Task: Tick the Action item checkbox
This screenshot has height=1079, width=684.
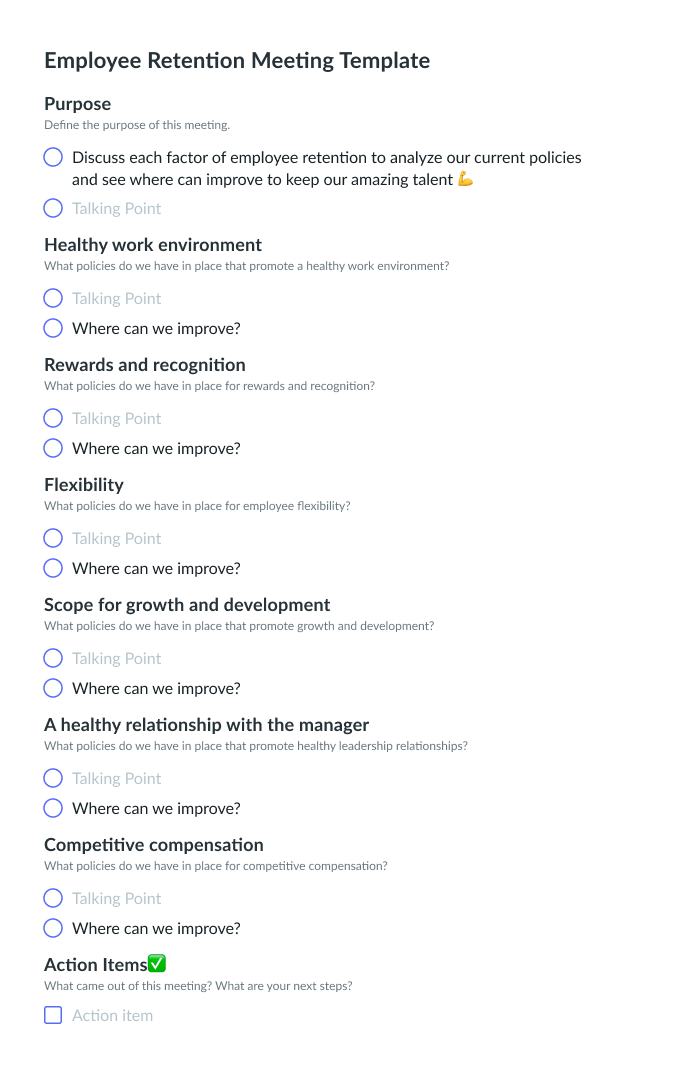Action: (x=53, y=1015)
